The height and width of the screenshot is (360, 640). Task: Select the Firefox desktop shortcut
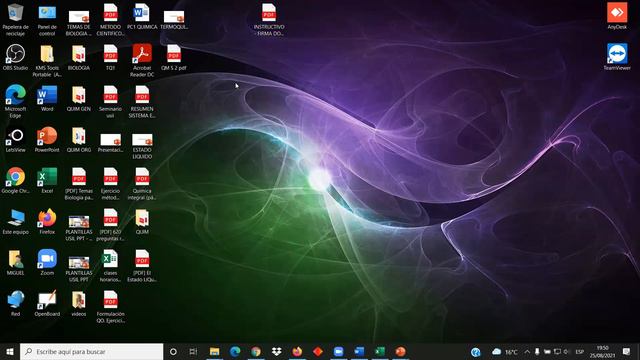click(47, 221)
